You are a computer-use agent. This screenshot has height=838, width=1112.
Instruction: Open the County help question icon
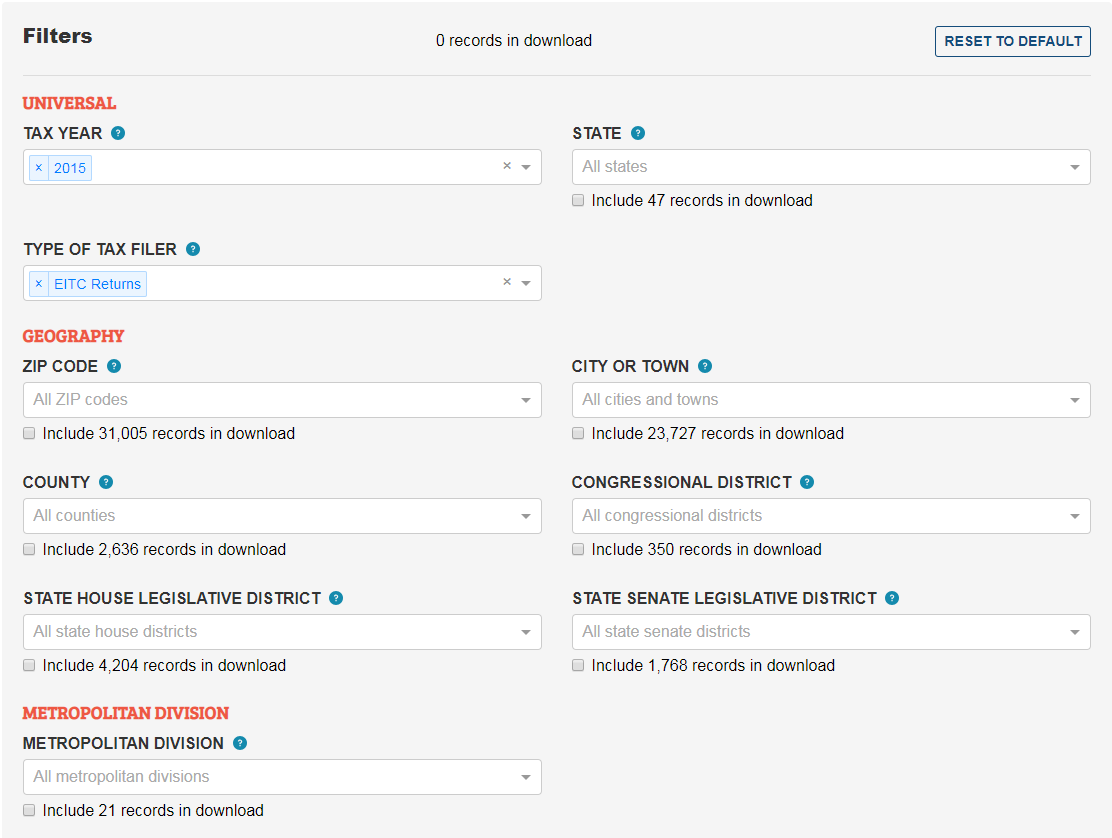106,482
